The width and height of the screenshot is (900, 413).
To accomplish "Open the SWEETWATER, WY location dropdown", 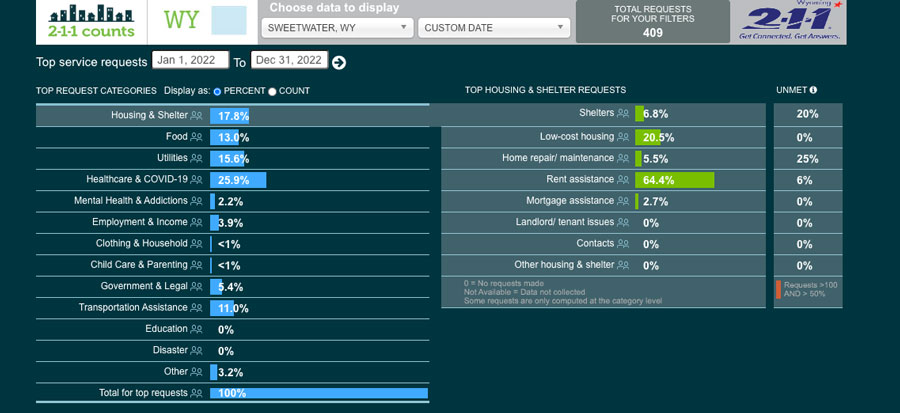I will click(335, 28).
